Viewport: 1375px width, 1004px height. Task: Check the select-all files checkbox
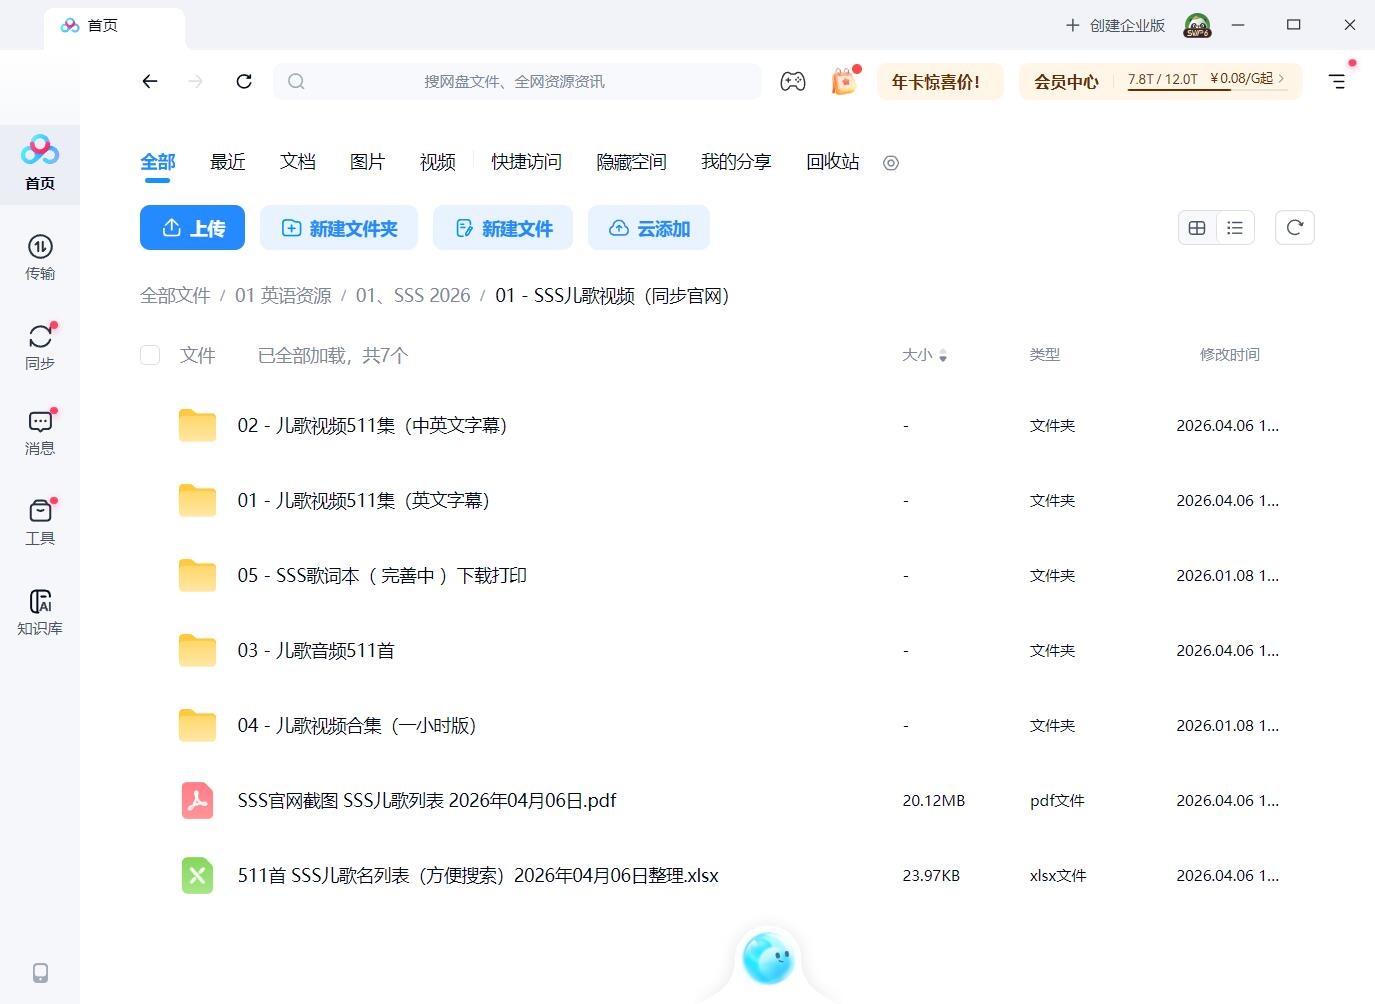149,355
